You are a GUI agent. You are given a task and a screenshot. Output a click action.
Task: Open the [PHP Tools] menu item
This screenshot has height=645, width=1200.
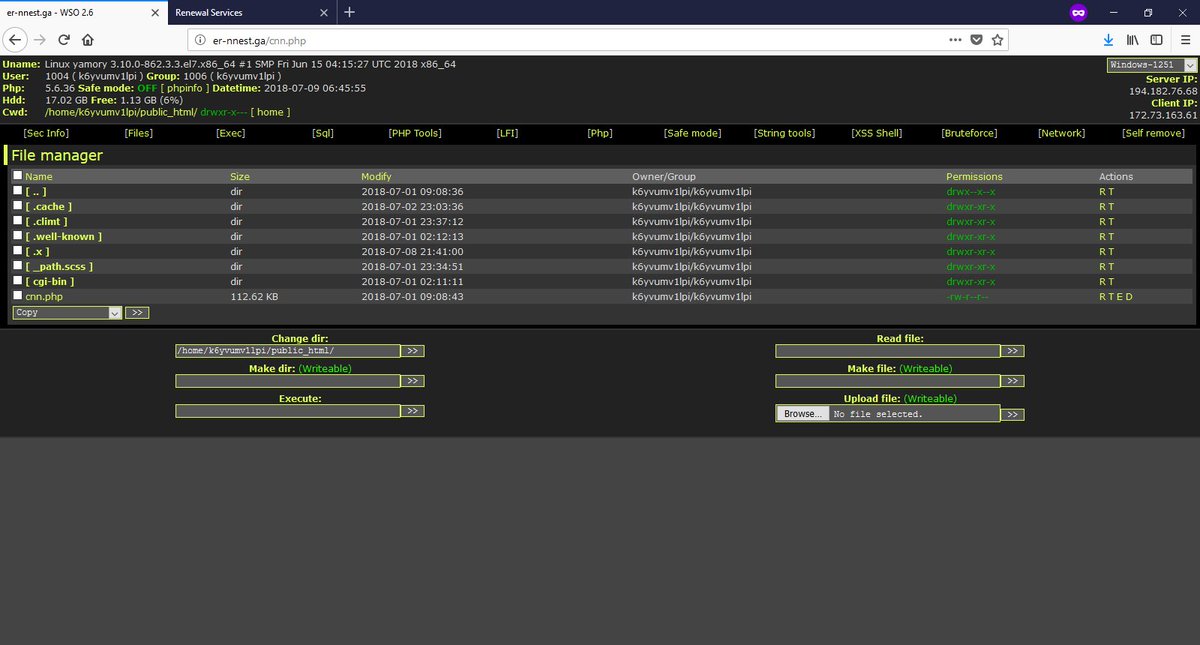pyautogui.click(x=415, y=133)
